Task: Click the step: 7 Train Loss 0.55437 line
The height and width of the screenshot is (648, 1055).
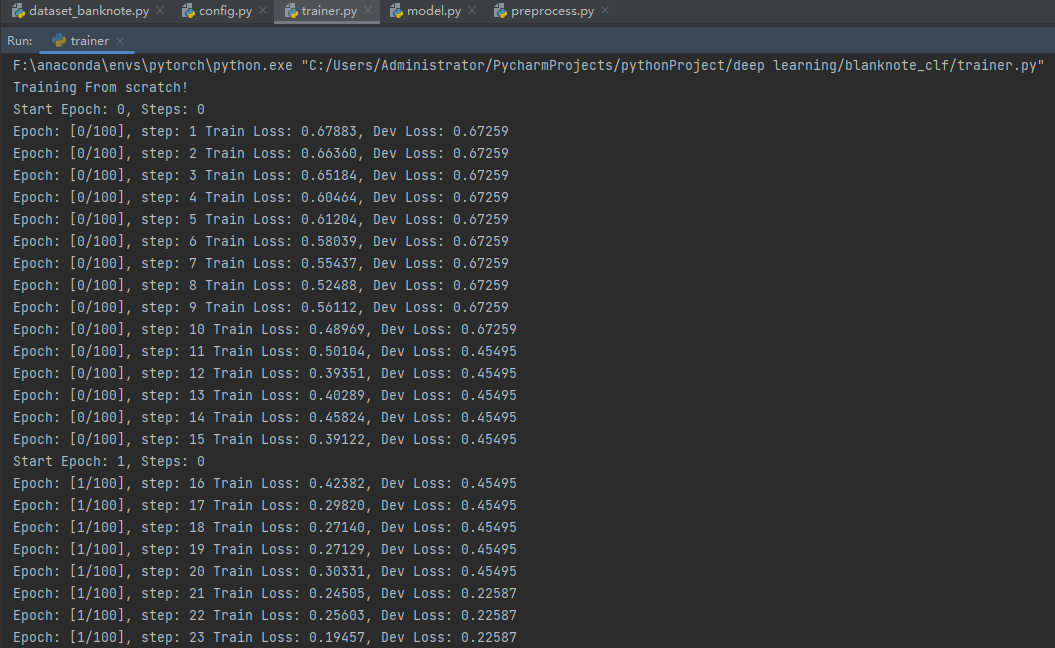Action: pos(261,264)
